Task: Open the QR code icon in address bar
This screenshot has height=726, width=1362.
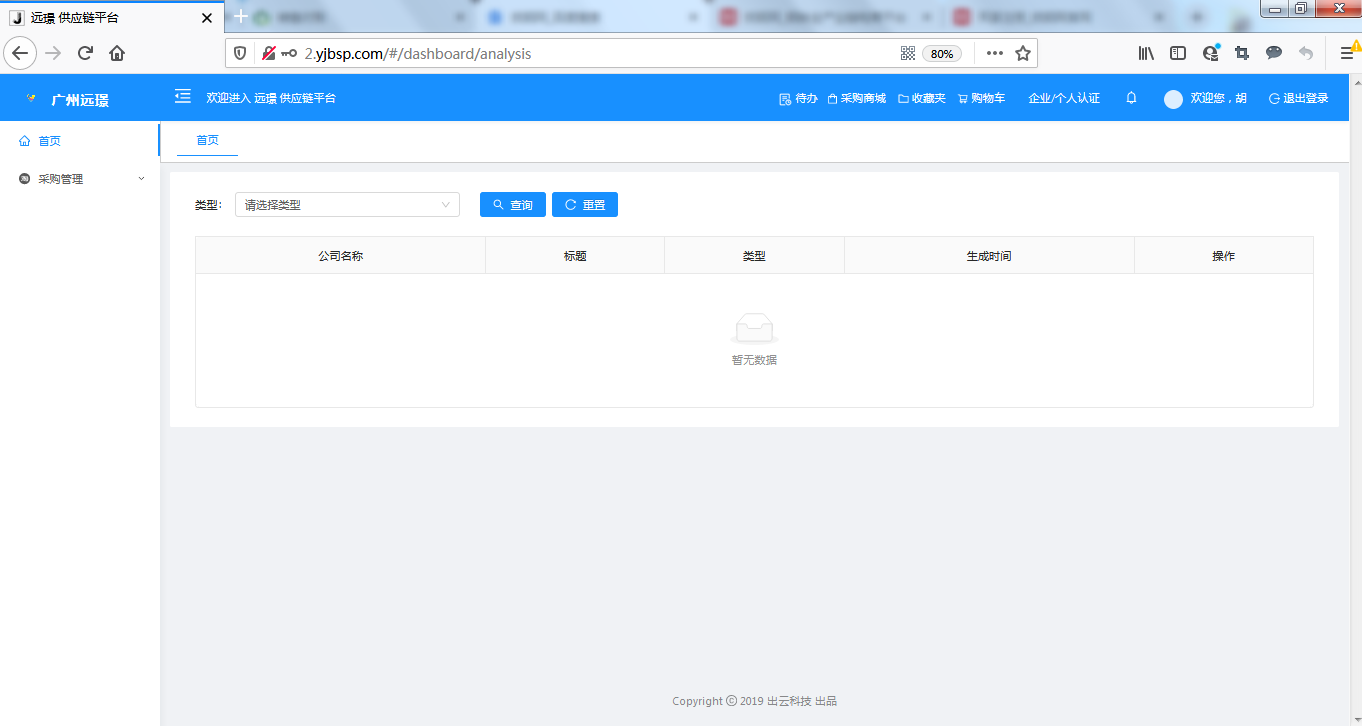Action: click(x=908, y=53)
